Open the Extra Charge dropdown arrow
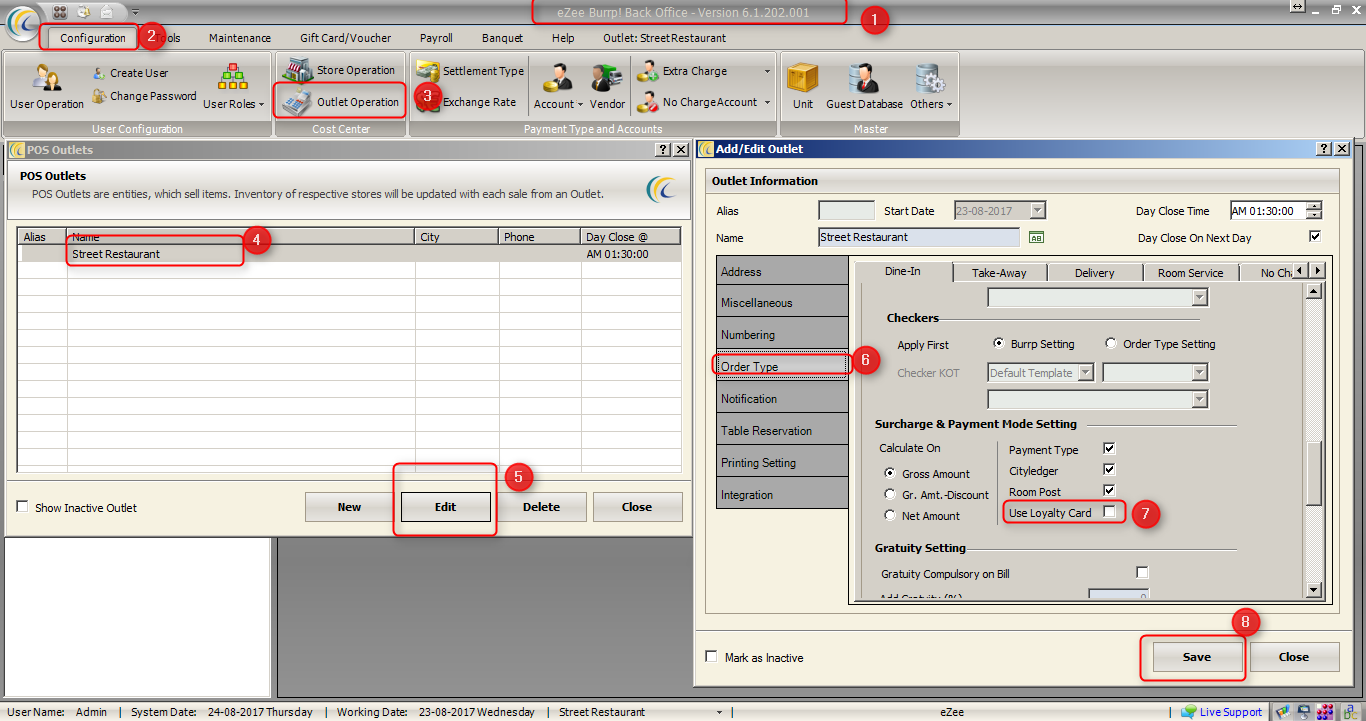The width and height of the screenshot is (1366, 721). [767, 71]
